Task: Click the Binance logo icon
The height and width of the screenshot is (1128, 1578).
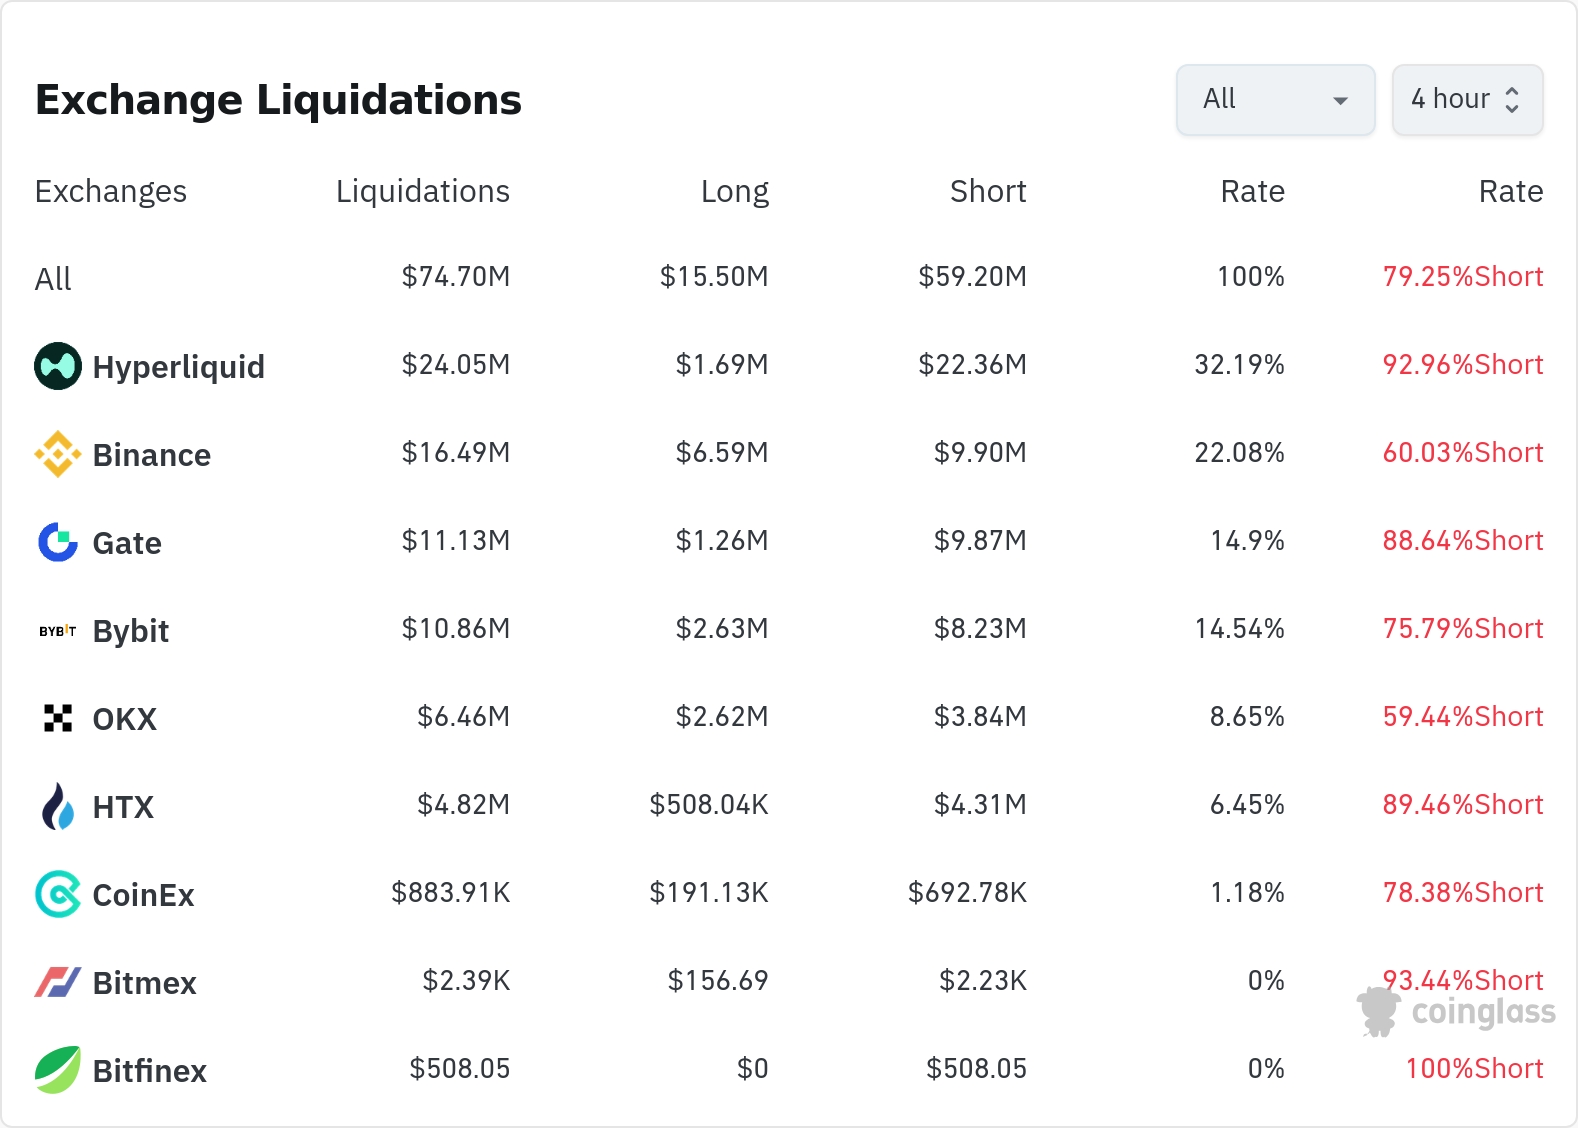Action: click(58, 454)
